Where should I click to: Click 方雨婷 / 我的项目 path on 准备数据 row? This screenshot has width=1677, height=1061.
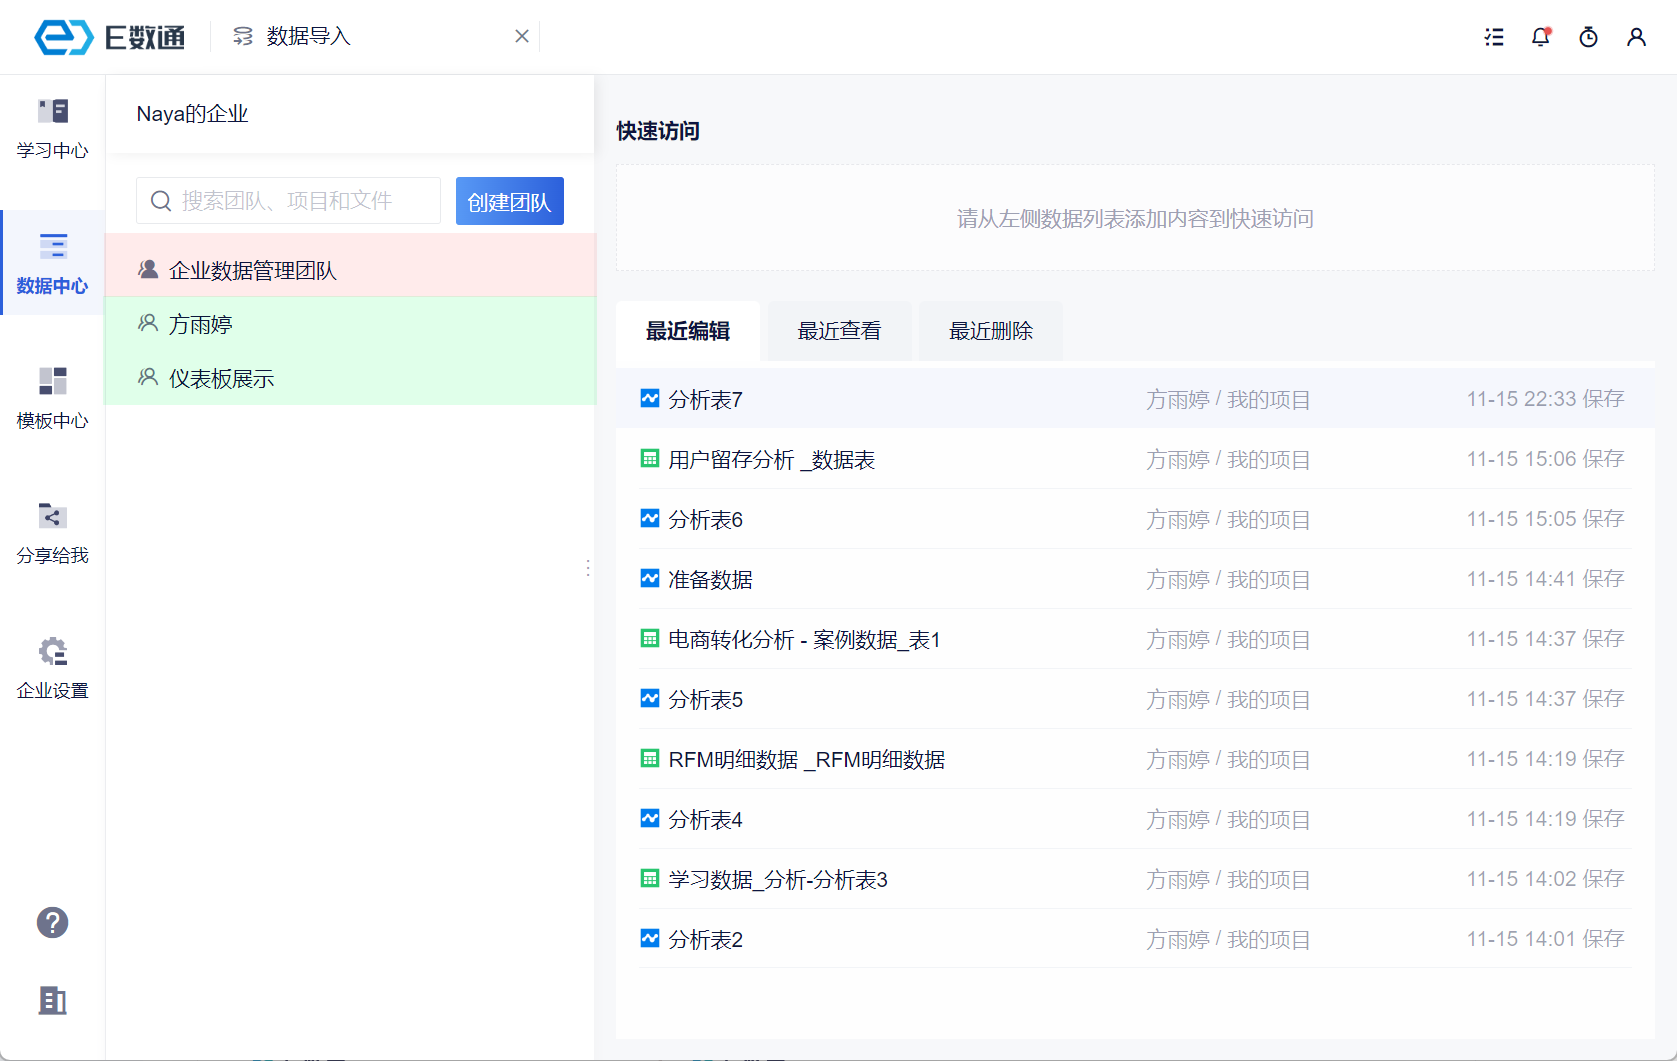point(1228,580)
